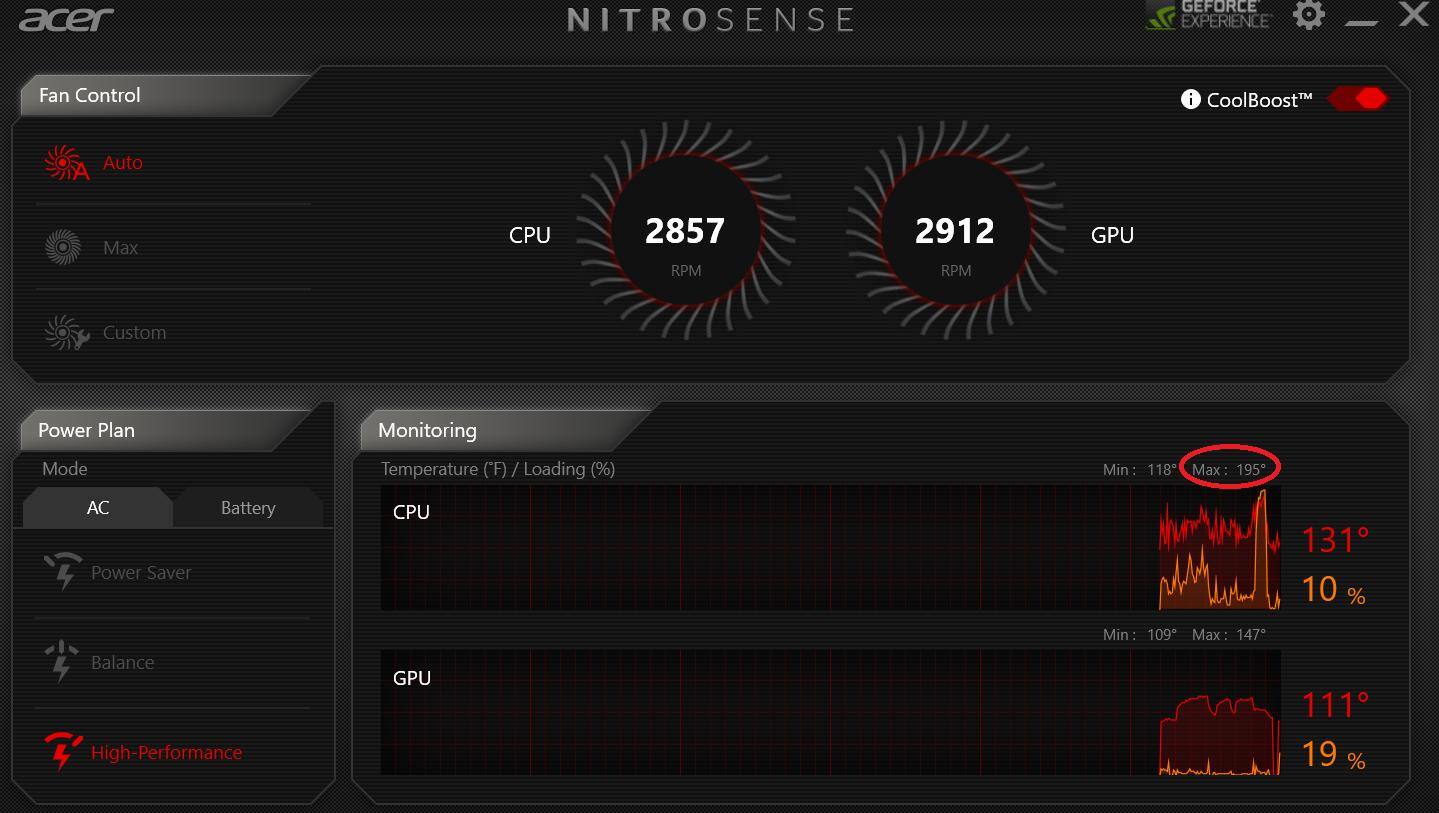1439x813 pixels.
Task: Enable Max fan mode
Action: coord(120,246)
